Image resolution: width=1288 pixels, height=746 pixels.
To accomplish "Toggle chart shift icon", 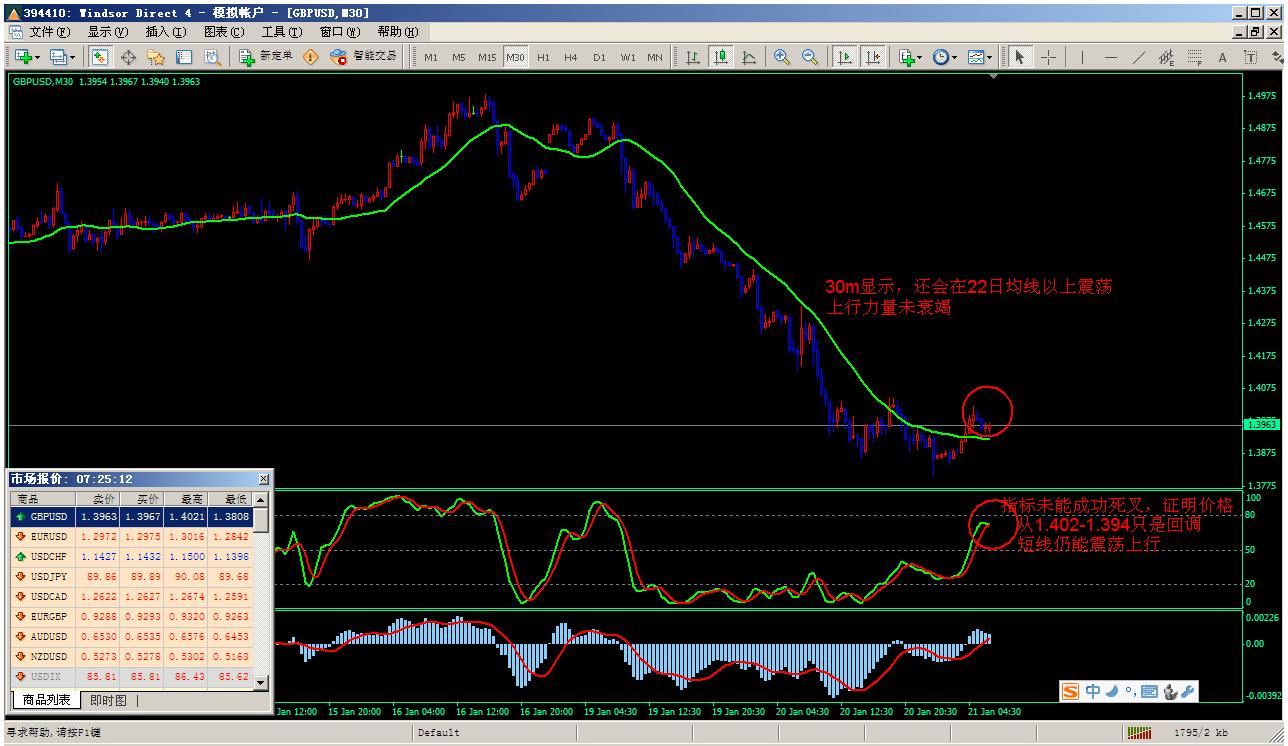I will tap(873, 57).
